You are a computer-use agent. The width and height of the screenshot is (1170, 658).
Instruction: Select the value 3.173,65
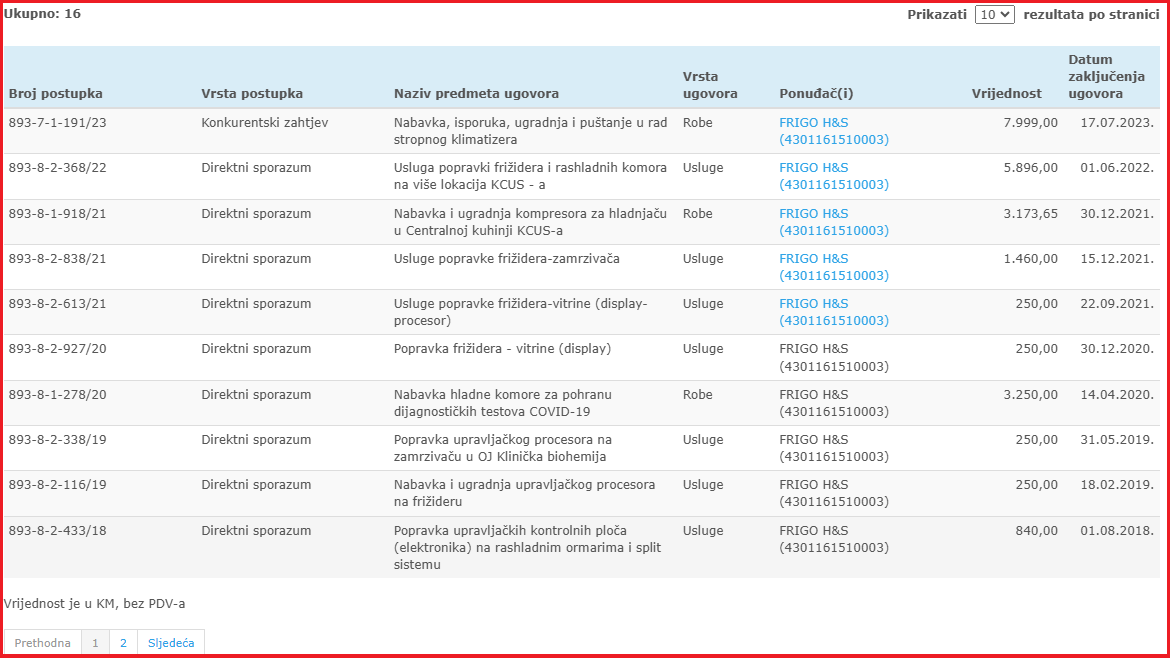(x=1030, y=213)
